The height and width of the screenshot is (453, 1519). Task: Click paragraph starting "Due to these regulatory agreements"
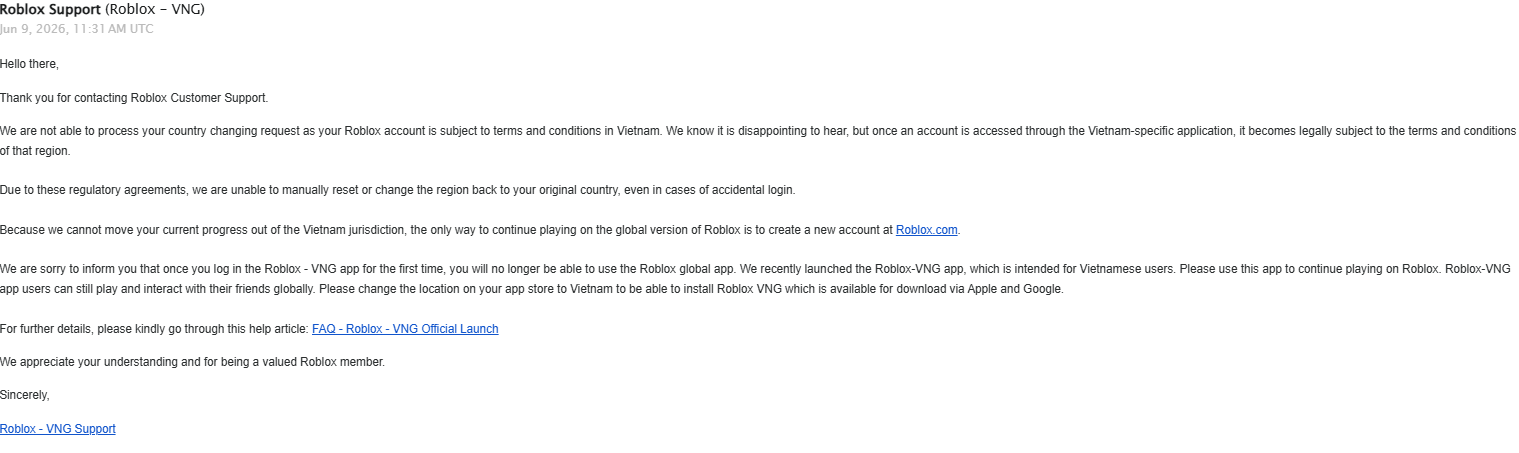[397, 190]
